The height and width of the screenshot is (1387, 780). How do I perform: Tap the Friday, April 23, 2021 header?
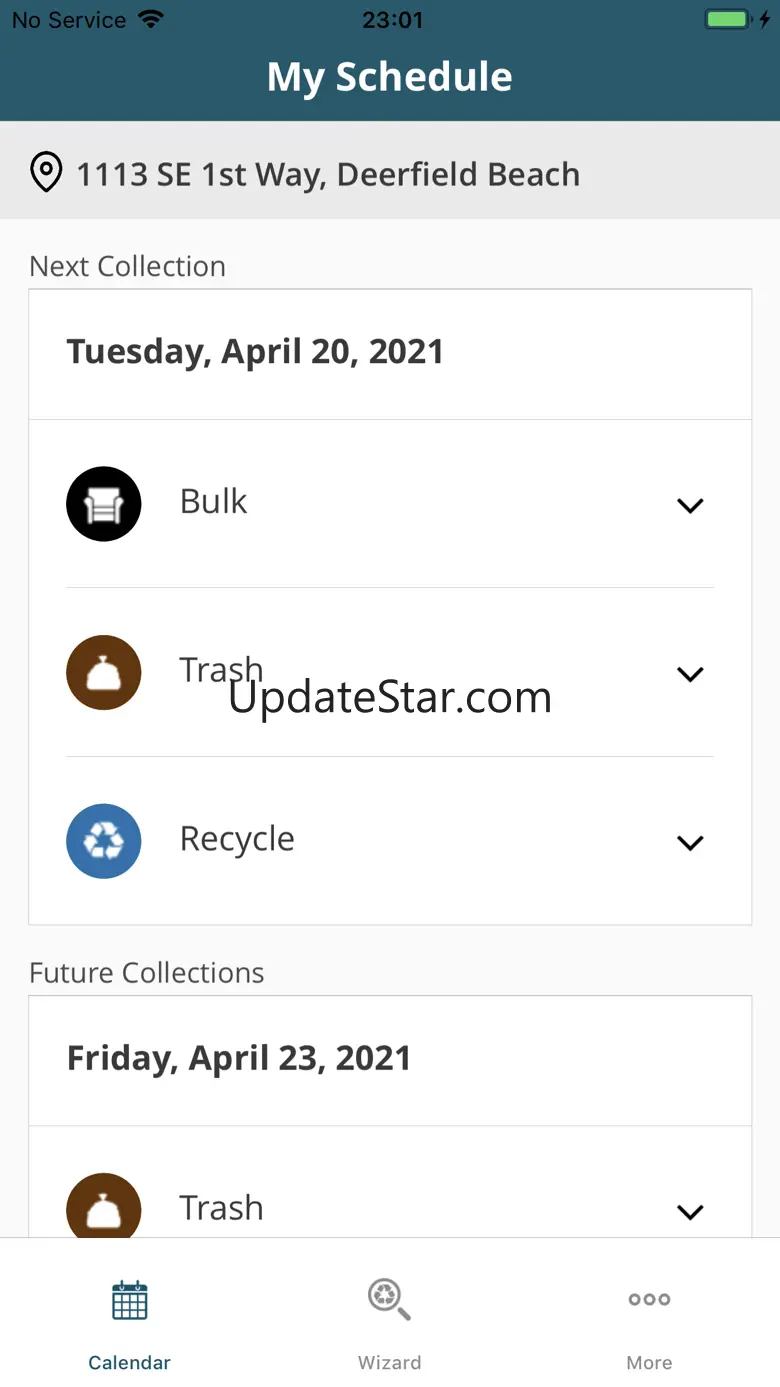pos(239,1059)
